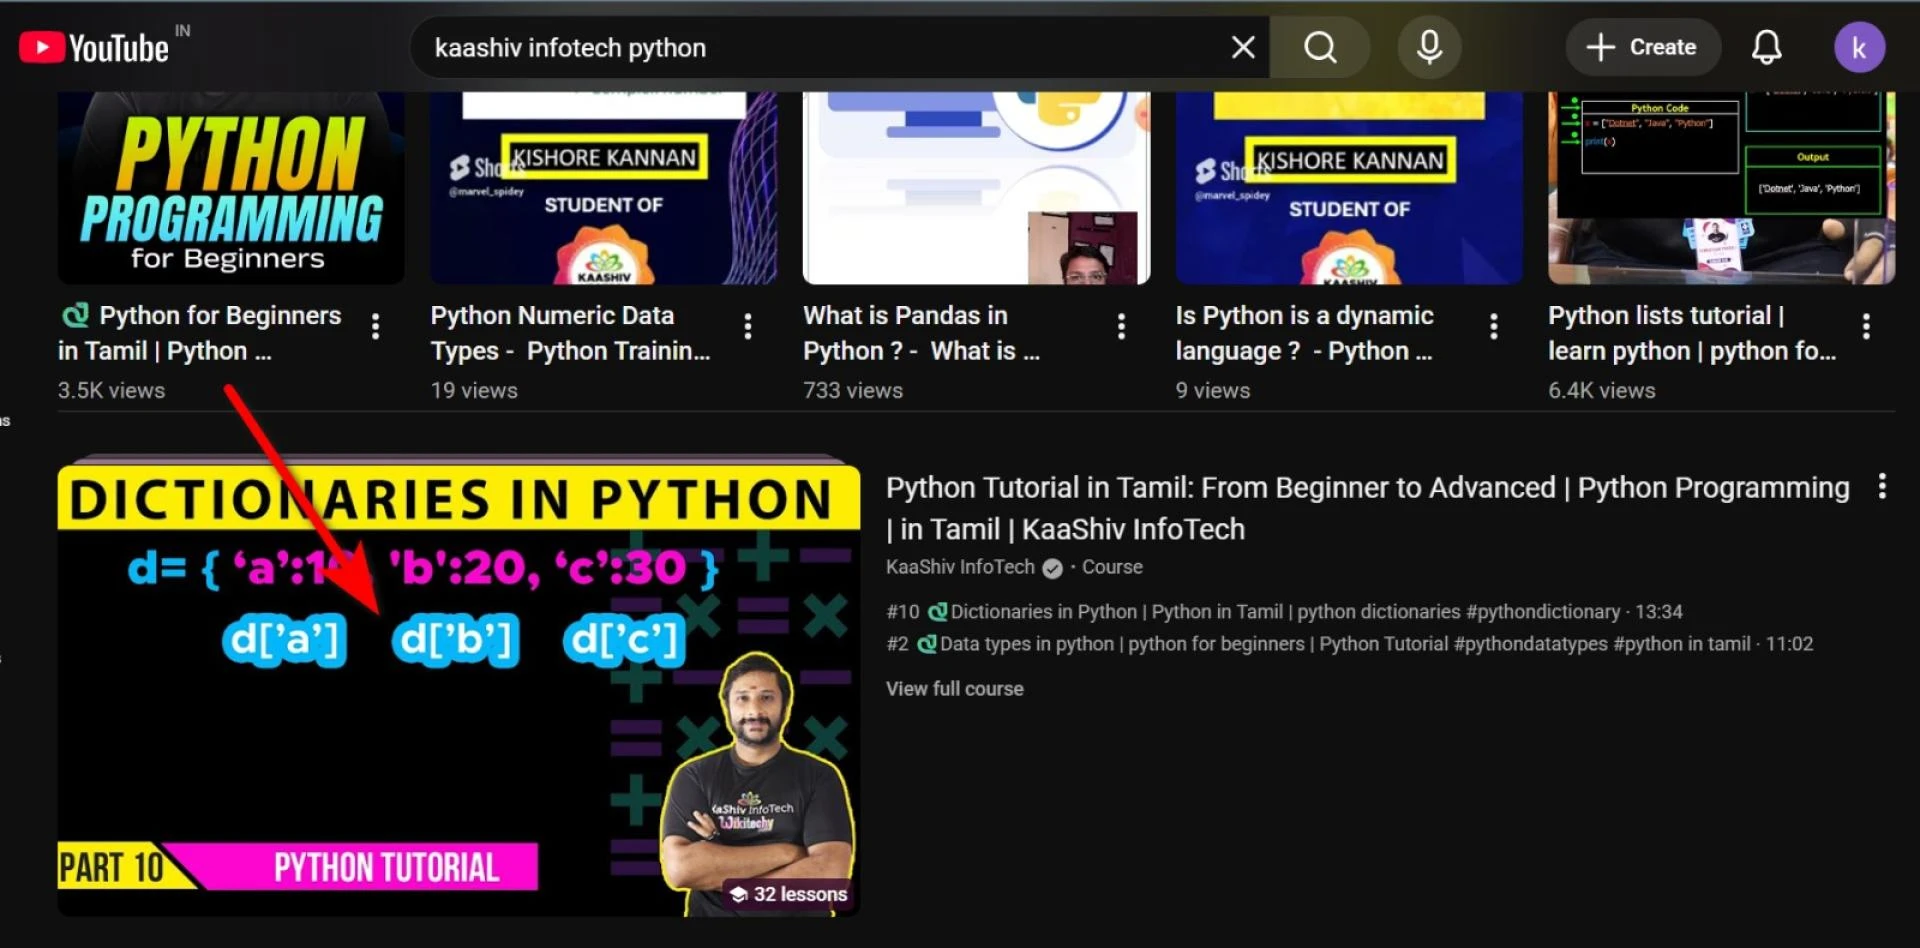The image size is (1920, 948).
Task: Open options menu for Python lists tutorial
Action: click(x=1866, y=326)
